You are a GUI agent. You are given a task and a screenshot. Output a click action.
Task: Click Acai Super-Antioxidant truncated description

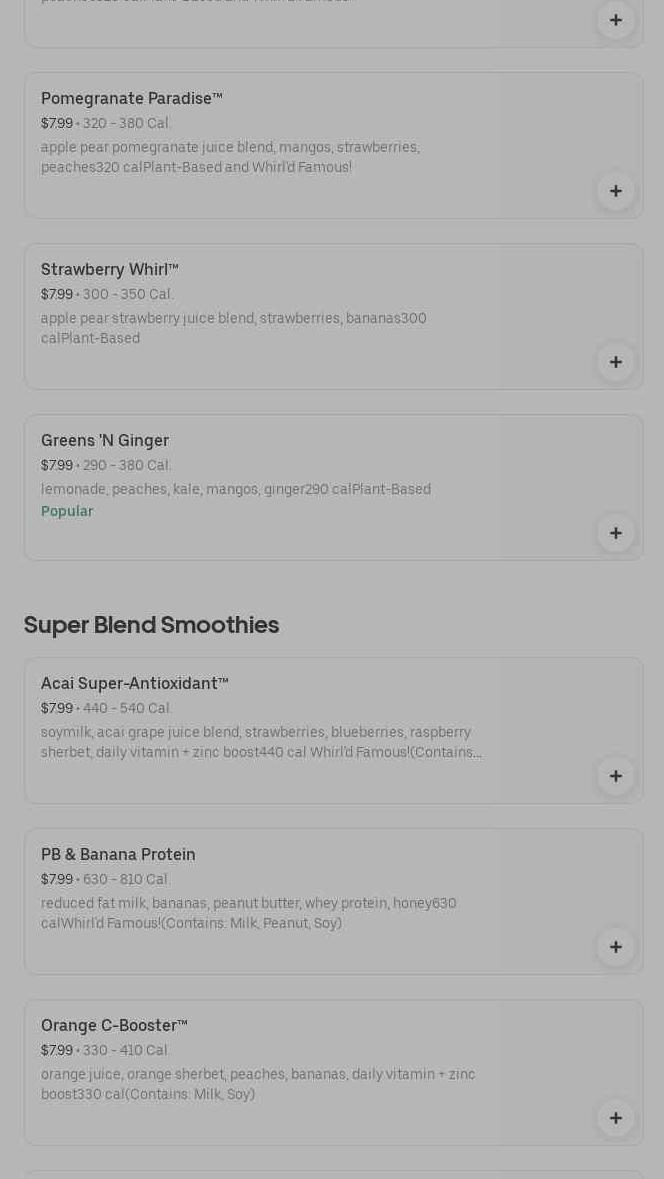(x=260, y=742)
